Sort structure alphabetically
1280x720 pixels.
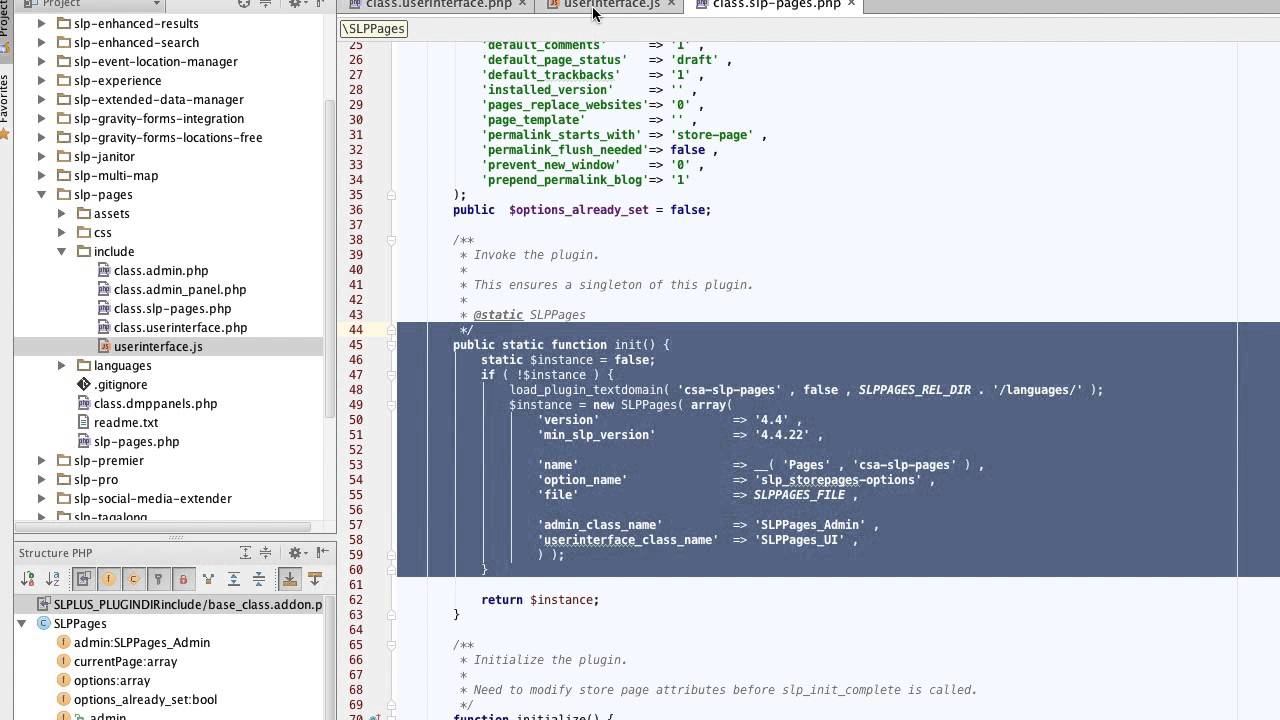[53, 579]
